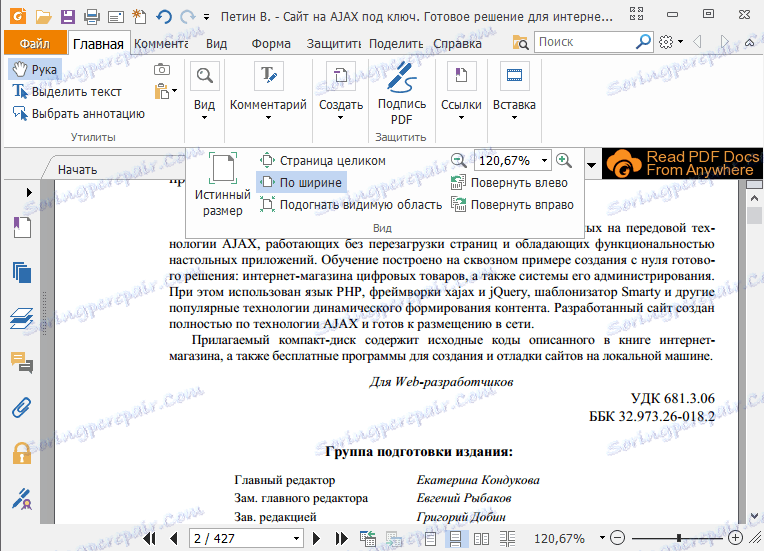Open the status bar zoom level dropdown arrow

coord(602,538)
